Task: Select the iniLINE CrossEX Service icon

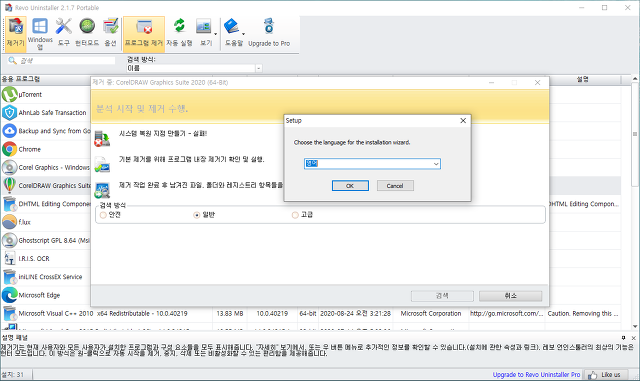Action: tap(9, 276)
